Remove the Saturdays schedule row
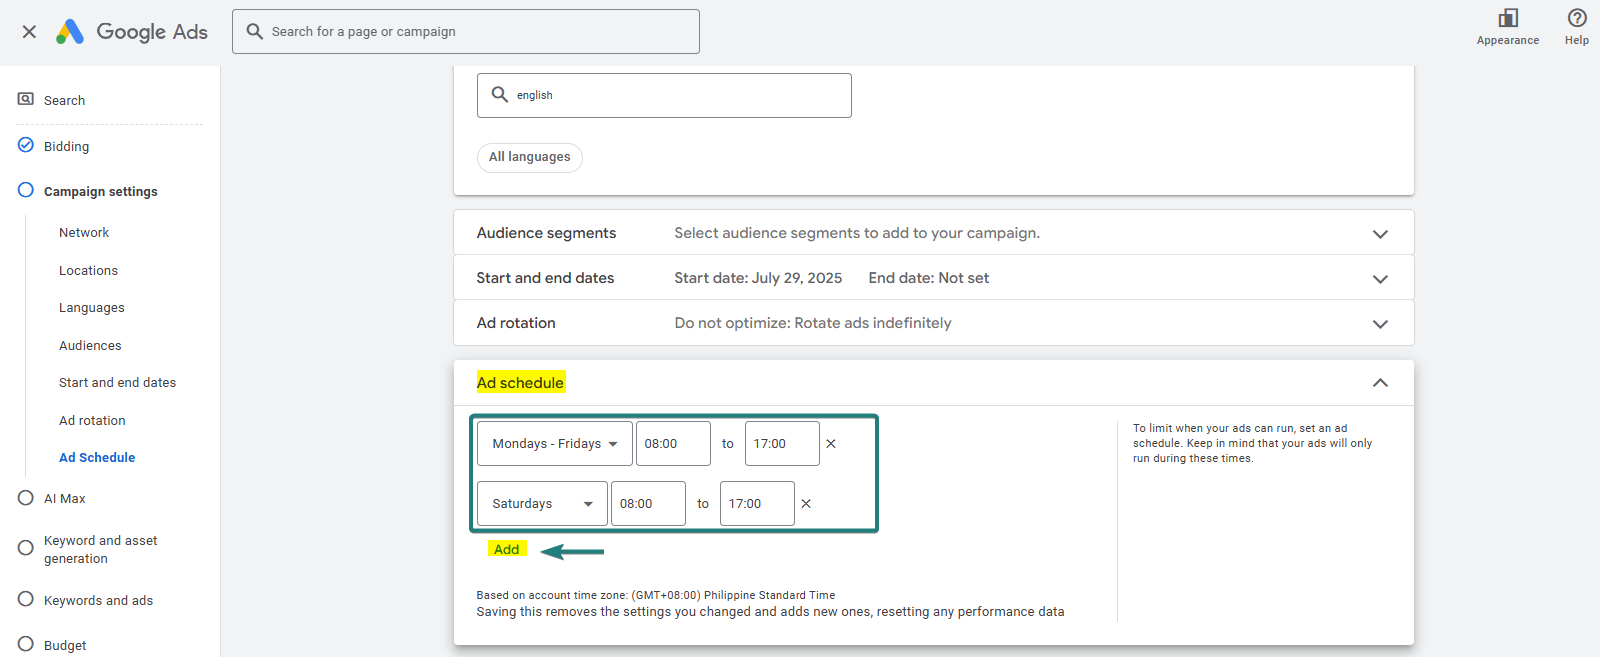 (806, 504)
